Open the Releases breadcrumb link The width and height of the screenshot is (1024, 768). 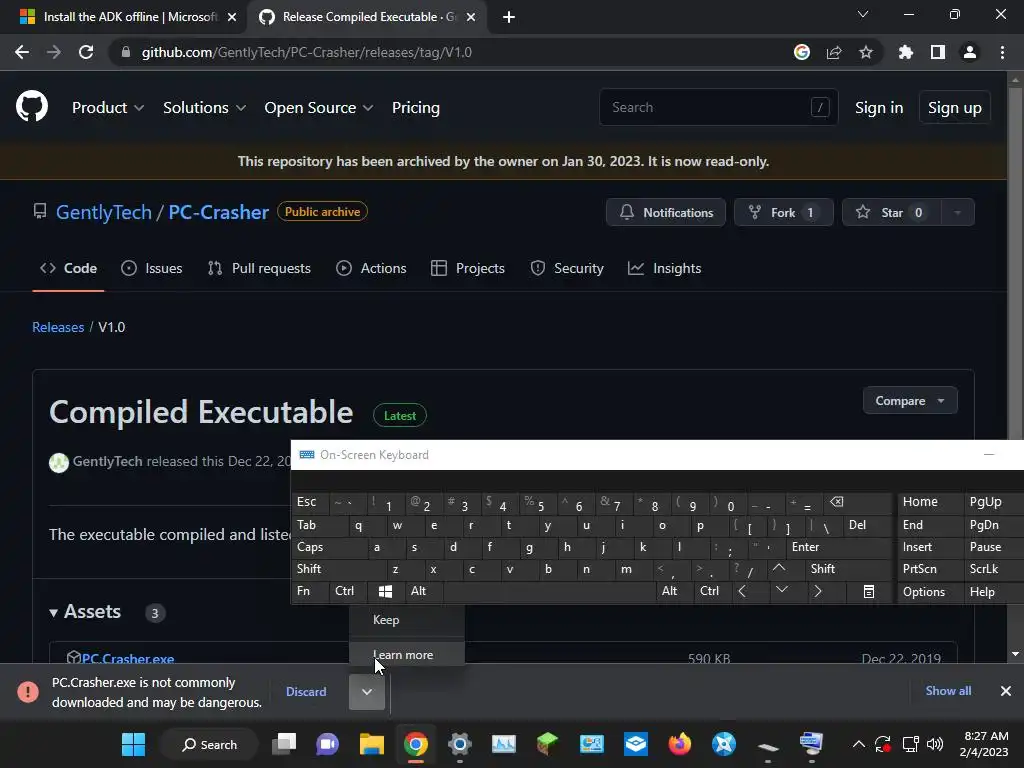point(58,327)
